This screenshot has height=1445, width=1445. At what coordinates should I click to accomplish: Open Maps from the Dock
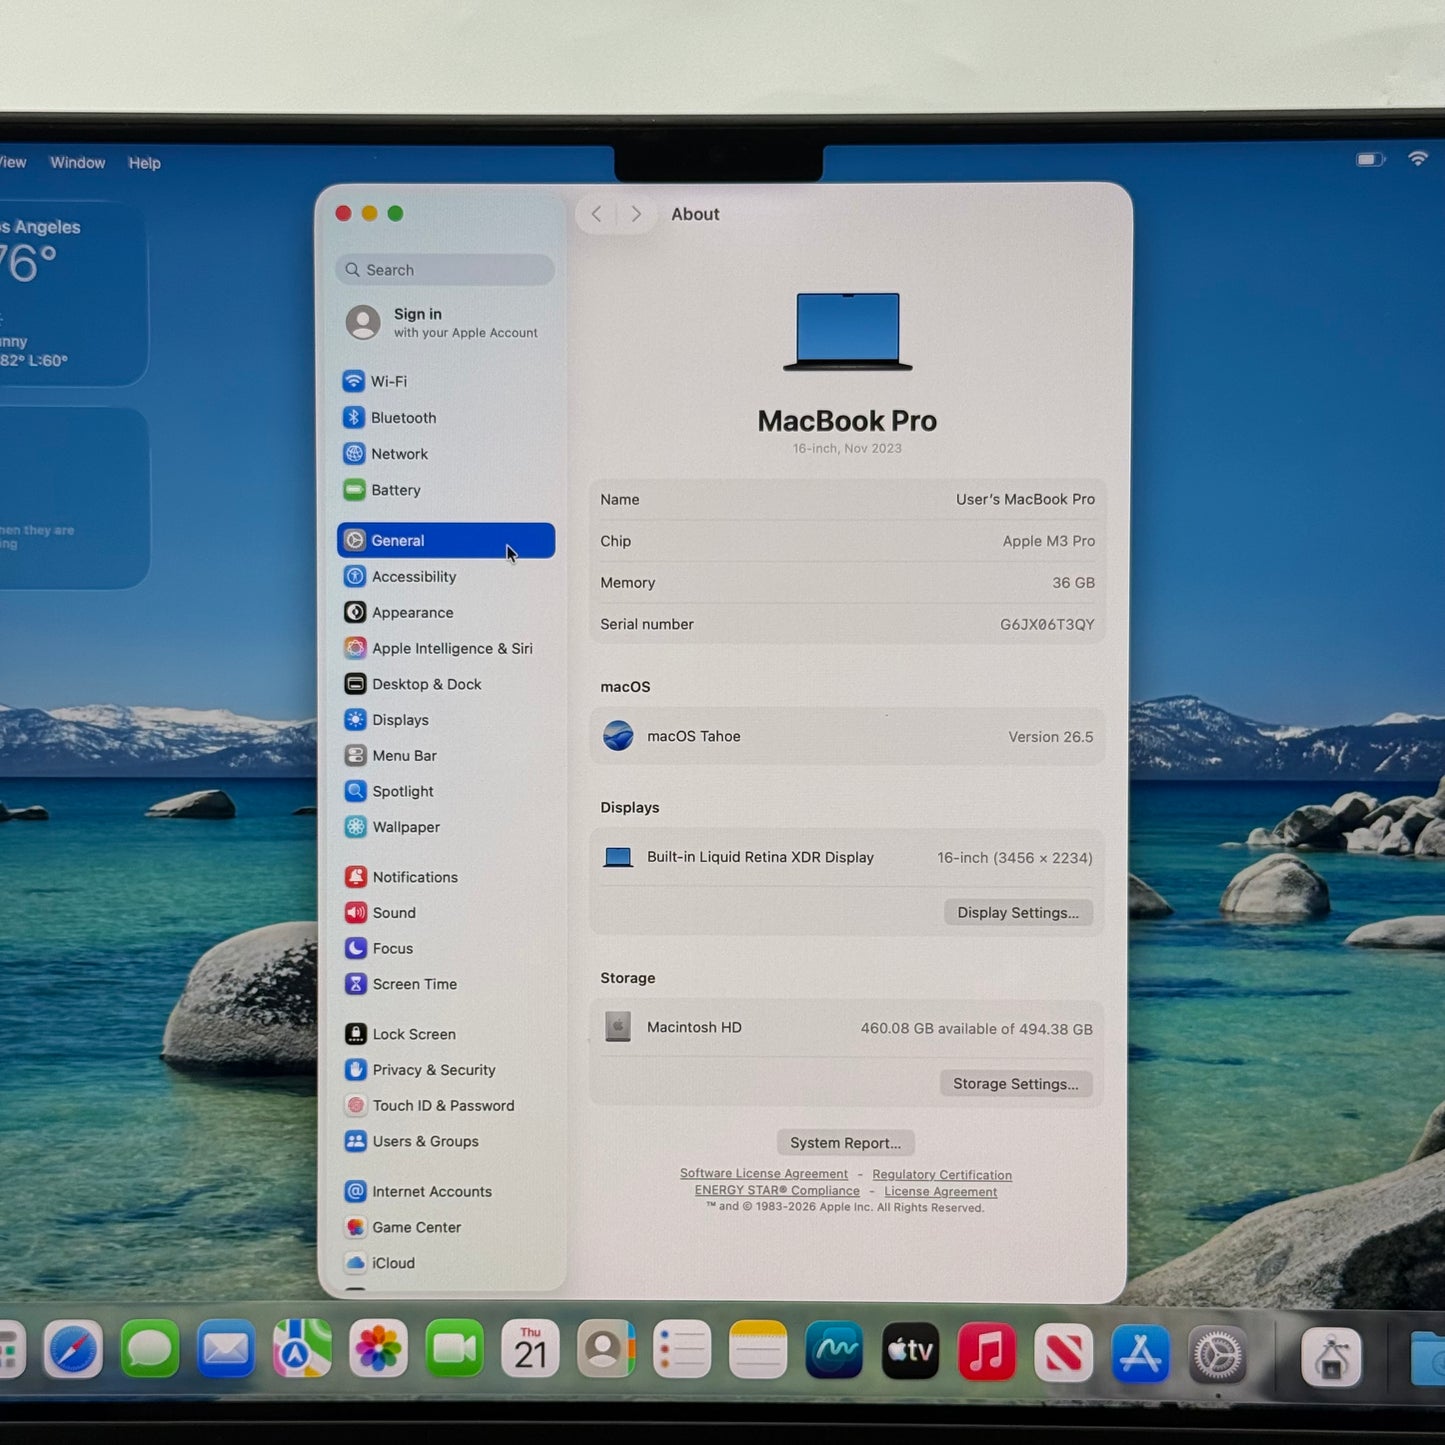click(x=302, y=1348)
